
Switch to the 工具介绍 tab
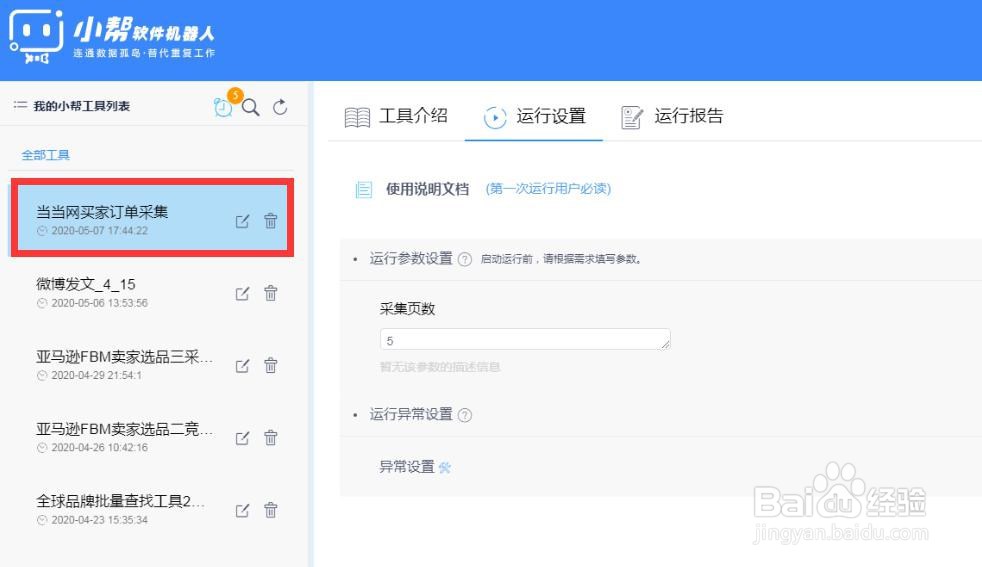[x=396, y=116]
